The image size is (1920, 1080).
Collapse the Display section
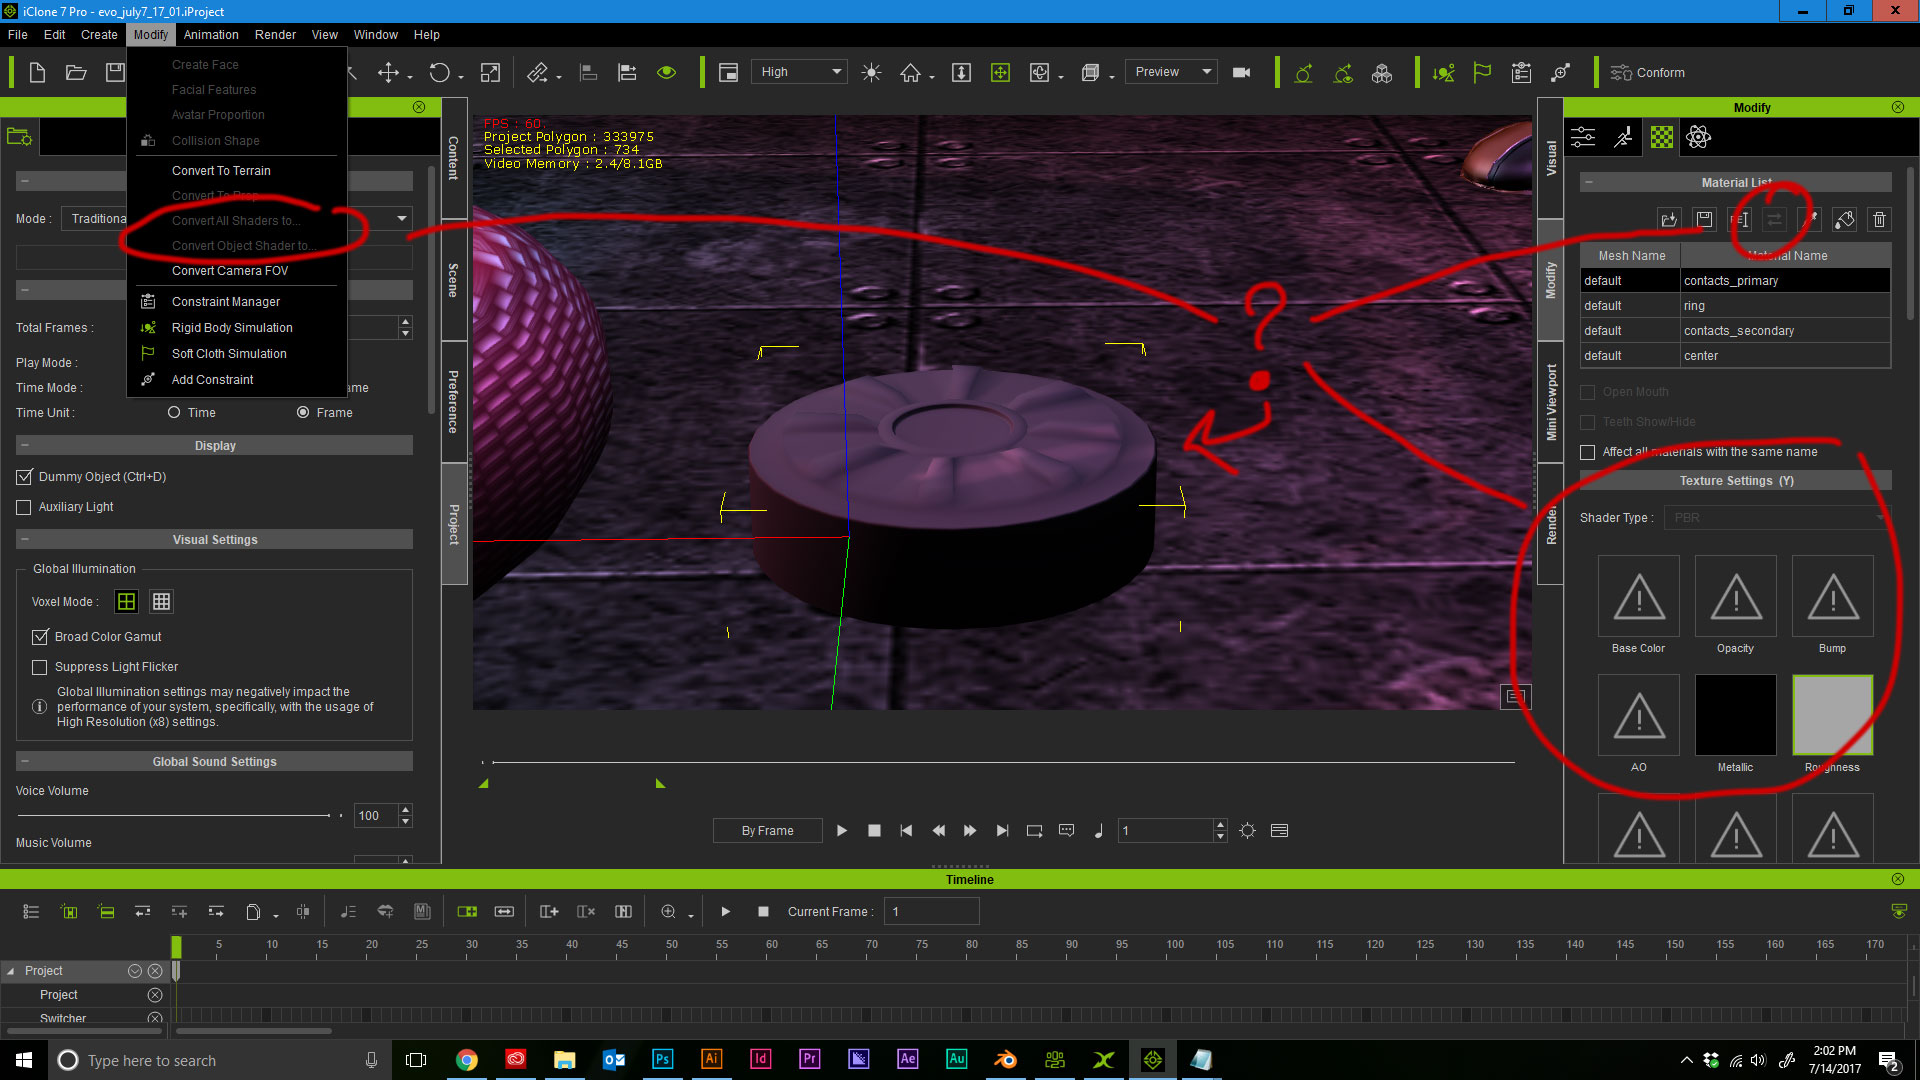(24, 446)
